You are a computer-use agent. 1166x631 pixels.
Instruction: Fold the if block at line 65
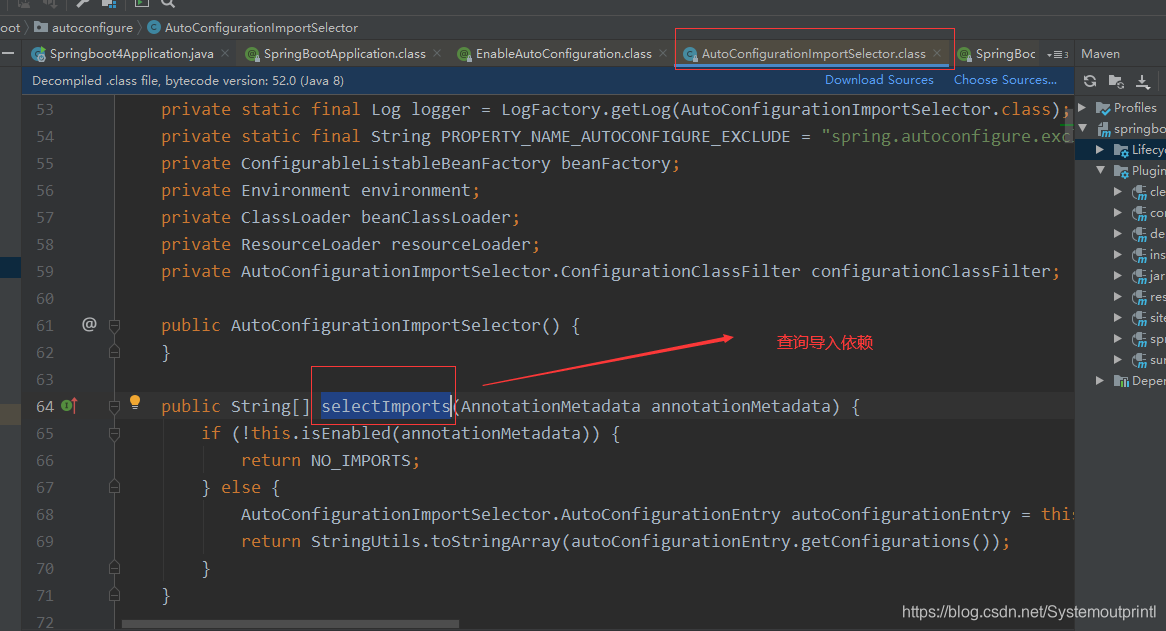(115, 433)
